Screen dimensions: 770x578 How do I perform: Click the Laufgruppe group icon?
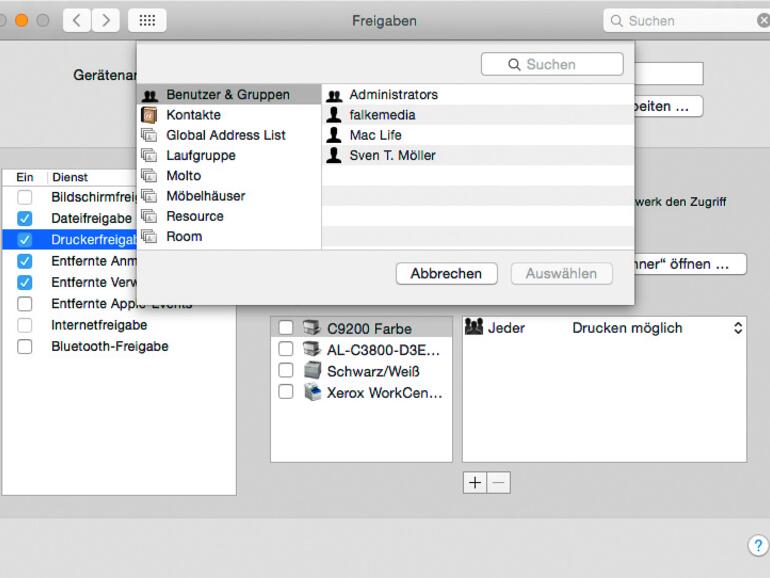(149, 156)
